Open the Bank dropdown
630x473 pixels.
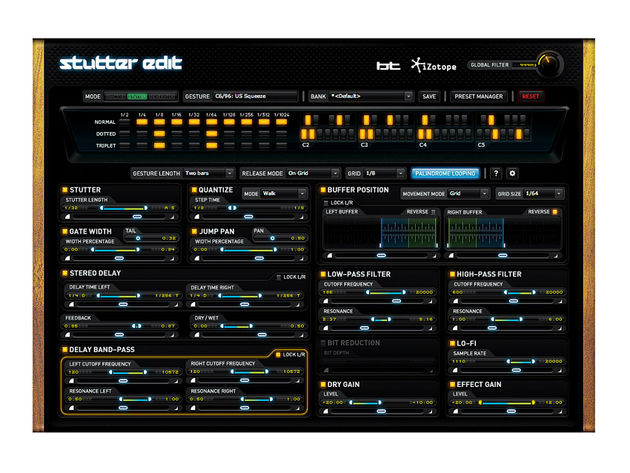click(x=371, y=96)
